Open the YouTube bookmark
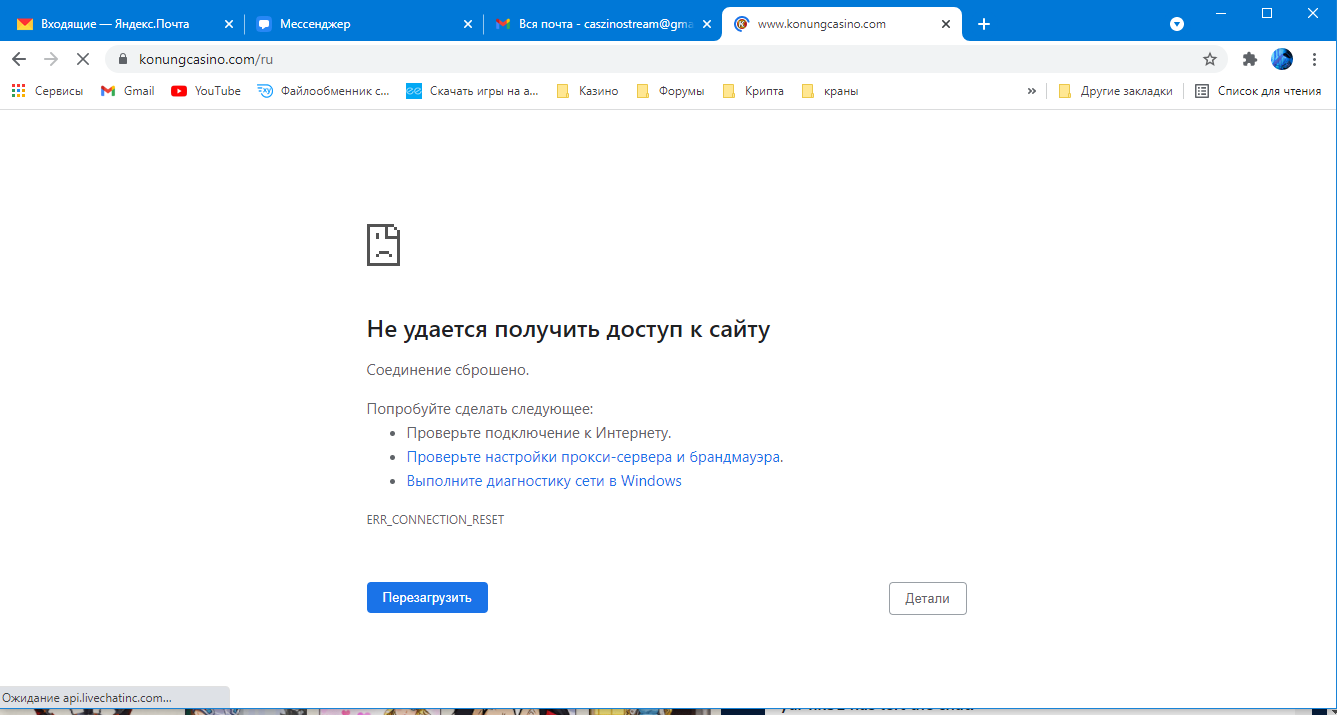1337x715 pixels. [x=206, y=91]
